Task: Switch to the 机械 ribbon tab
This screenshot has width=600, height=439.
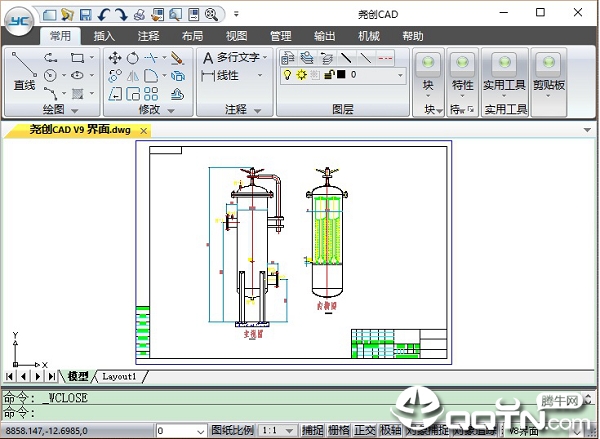Action: 369,36
